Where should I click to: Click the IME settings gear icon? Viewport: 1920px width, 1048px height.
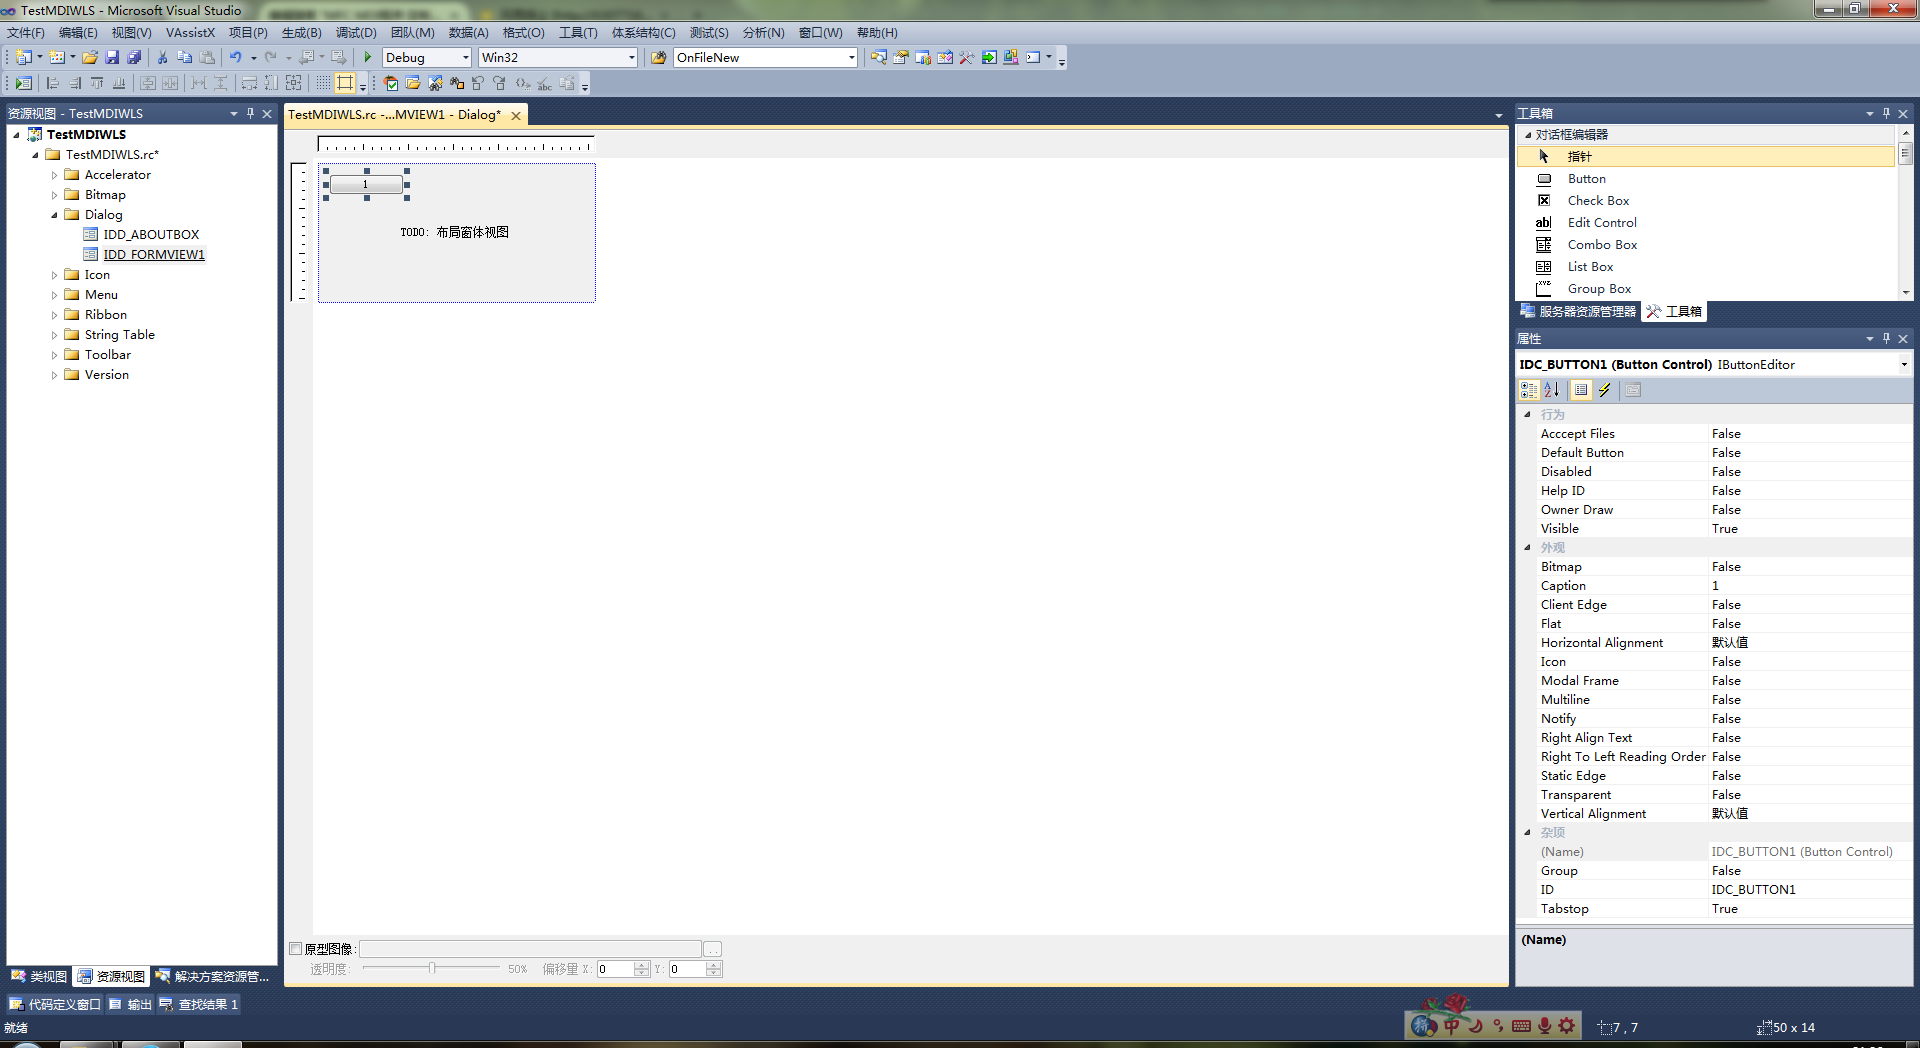point(1567,1026)
